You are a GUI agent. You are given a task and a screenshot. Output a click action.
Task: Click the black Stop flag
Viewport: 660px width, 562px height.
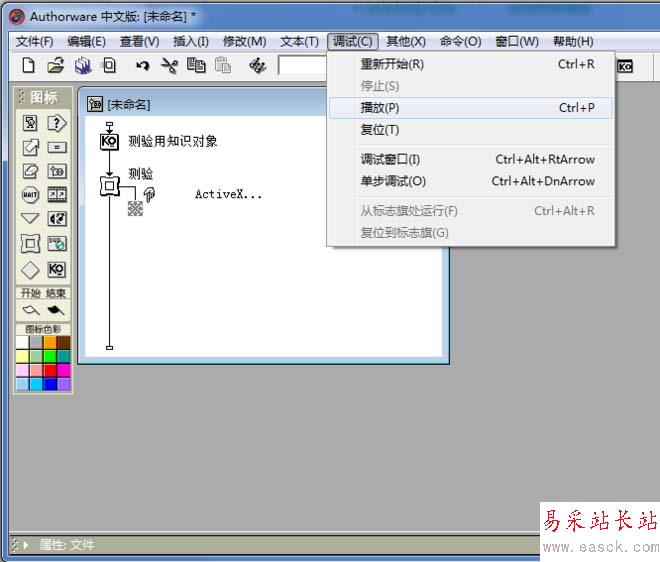56,310
